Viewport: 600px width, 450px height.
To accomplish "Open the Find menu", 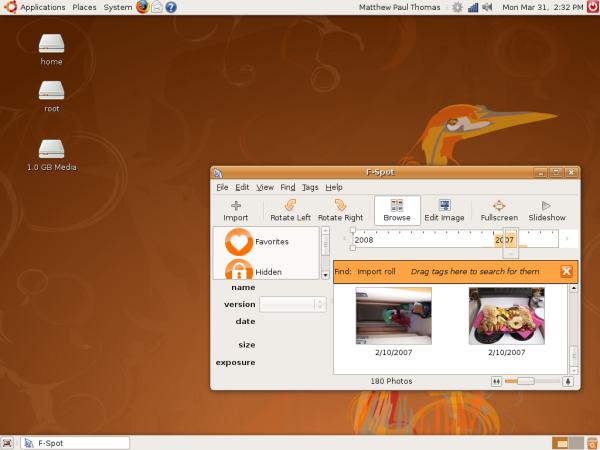I will (x=288, y=187).
